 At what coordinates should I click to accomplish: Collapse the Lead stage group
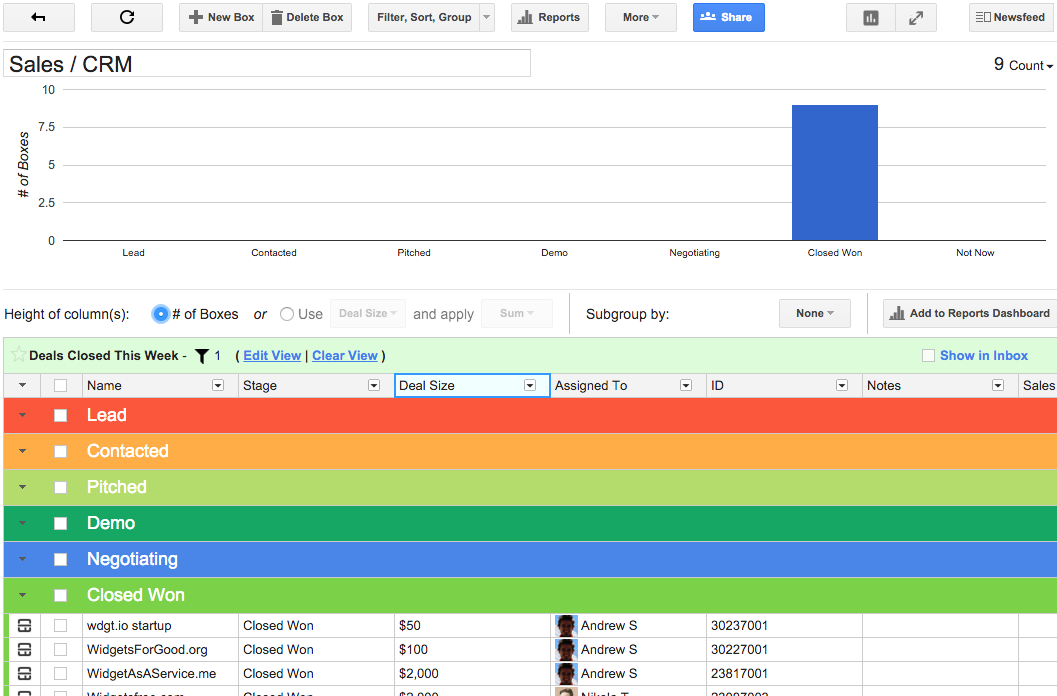[x=22, y=415]
